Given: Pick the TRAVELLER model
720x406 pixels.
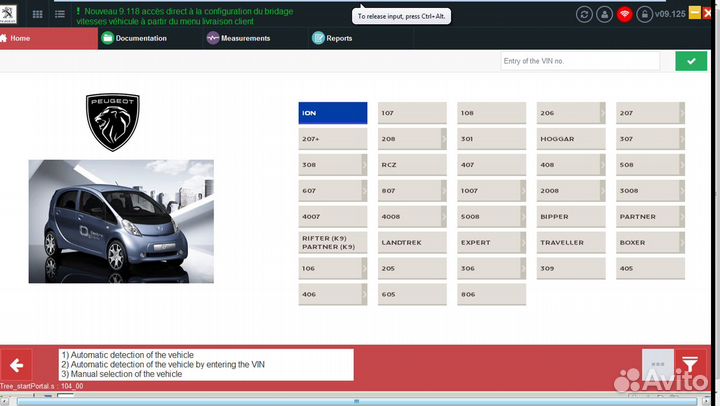Looking at the screenshot, I should click(x=571, y=242).
